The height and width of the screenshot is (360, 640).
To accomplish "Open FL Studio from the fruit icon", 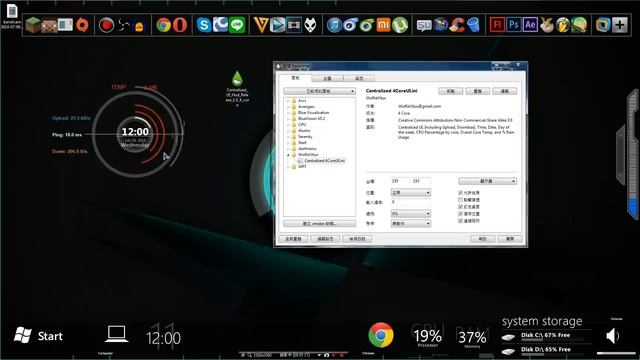I will (x=562, y=25).
